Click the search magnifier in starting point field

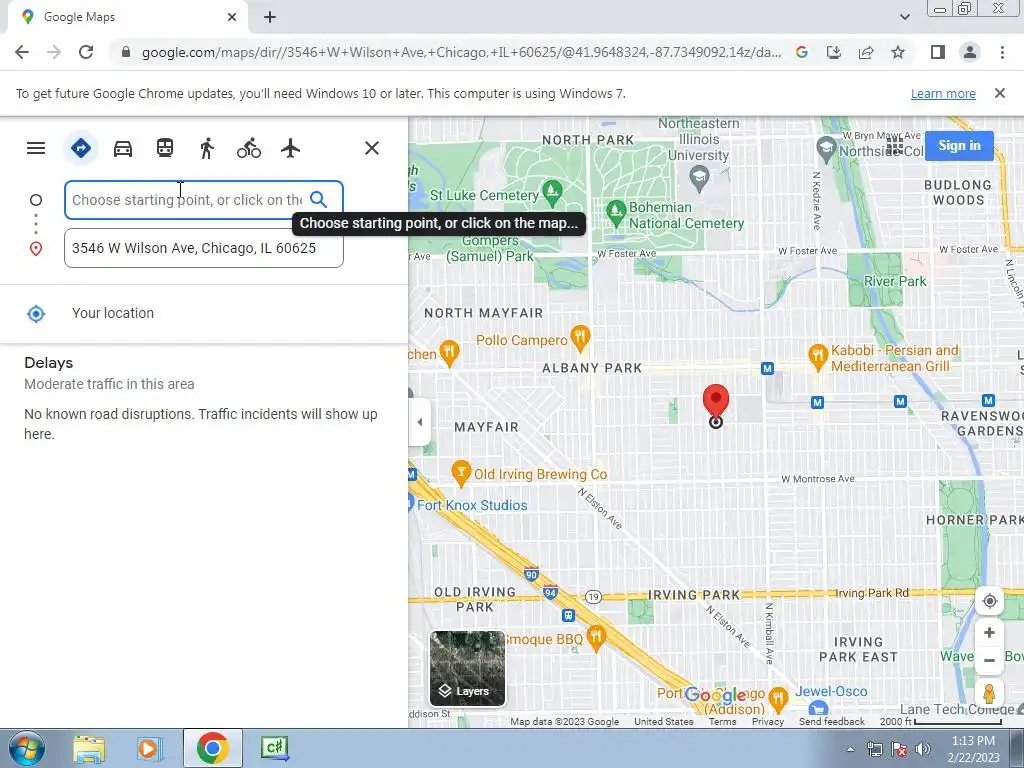tap(319, 199)
